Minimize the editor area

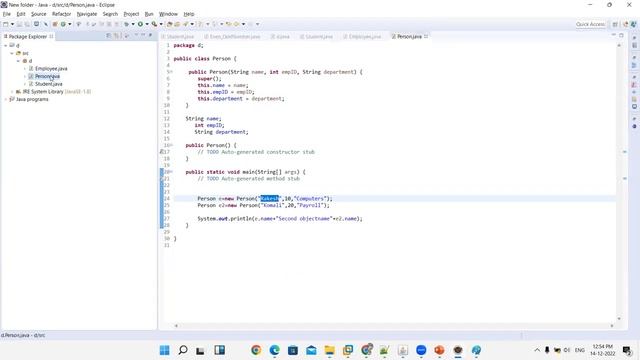(x=613, y=36)
